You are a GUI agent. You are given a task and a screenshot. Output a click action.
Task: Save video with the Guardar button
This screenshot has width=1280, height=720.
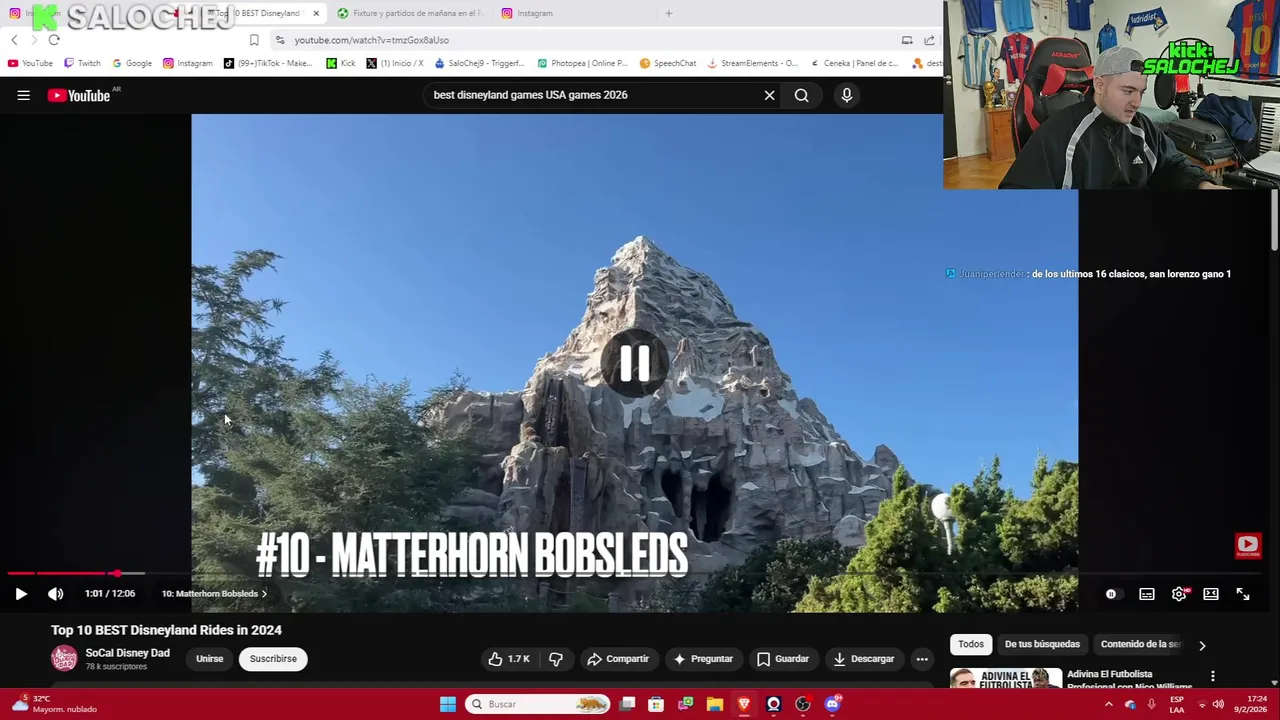point(783,659)
